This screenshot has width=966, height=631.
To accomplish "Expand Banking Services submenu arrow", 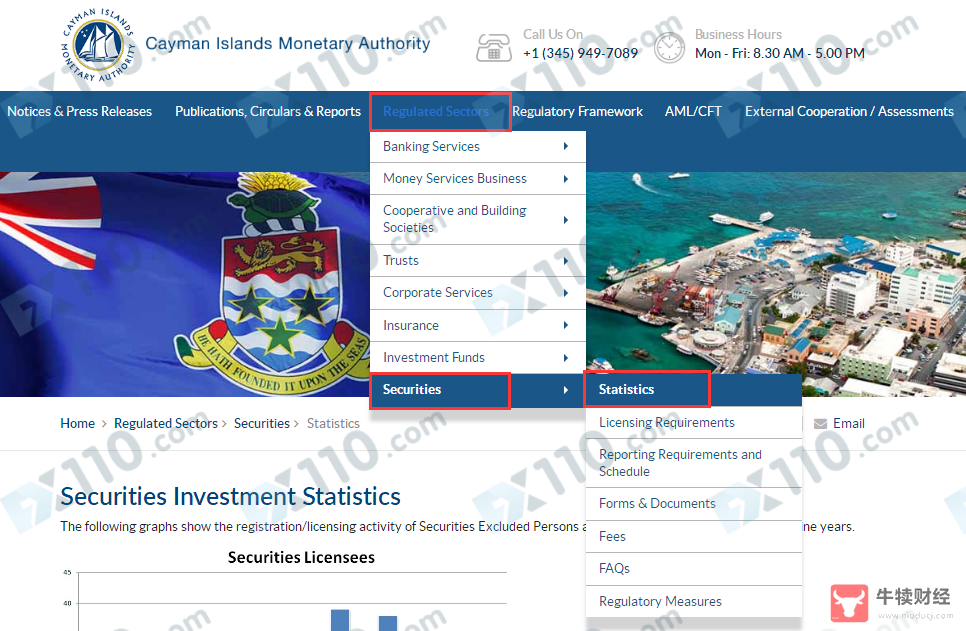I will [x=566, y=147].
